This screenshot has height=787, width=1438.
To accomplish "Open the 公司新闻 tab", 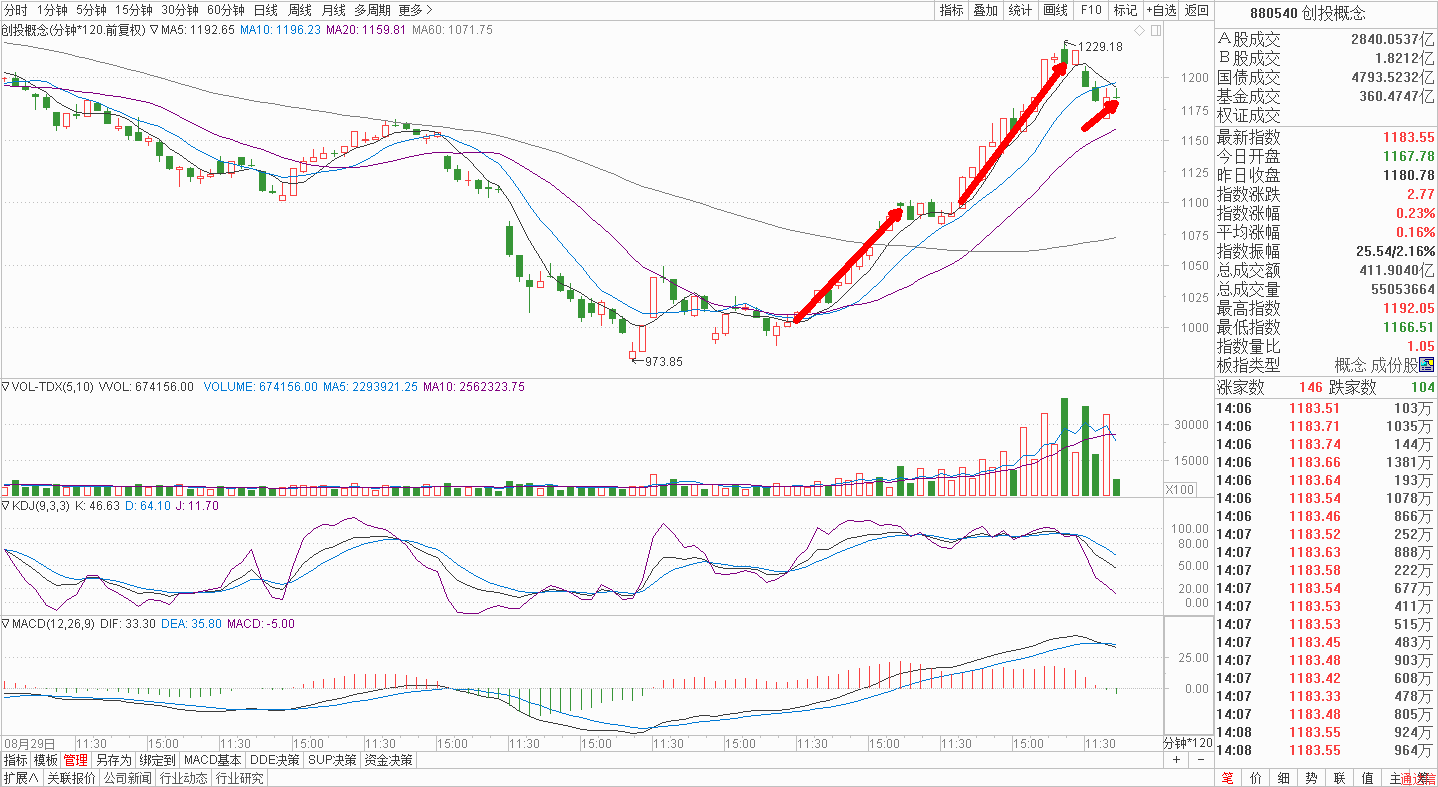I will click(x=126, y=778).
